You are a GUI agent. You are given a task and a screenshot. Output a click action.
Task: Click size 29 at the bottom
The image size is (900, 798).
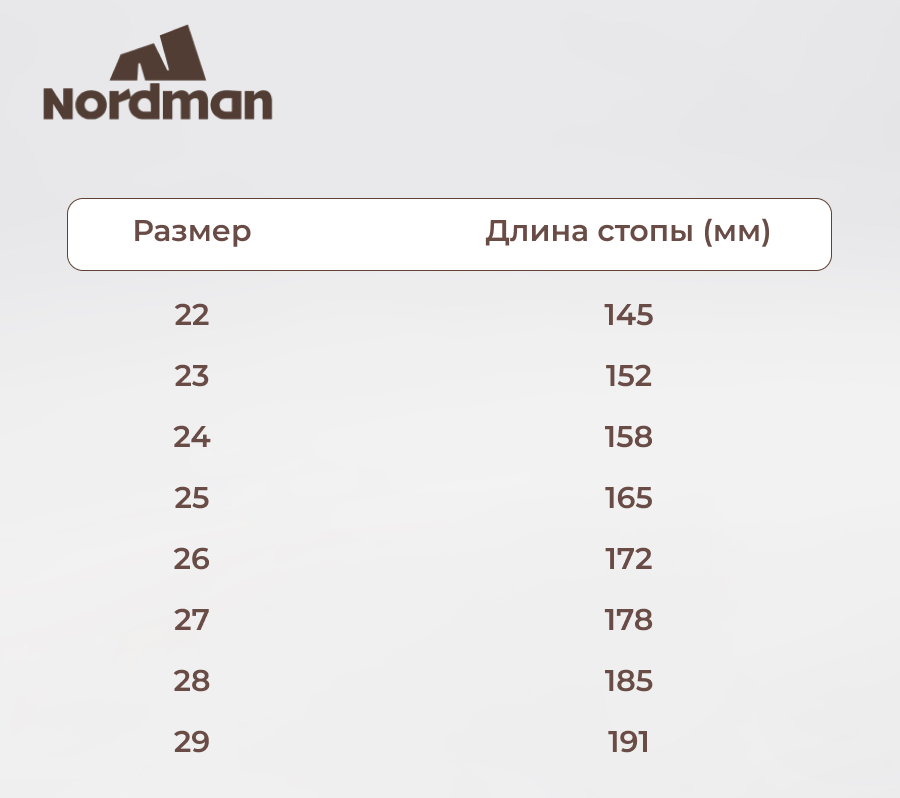[x=192, y=742]
